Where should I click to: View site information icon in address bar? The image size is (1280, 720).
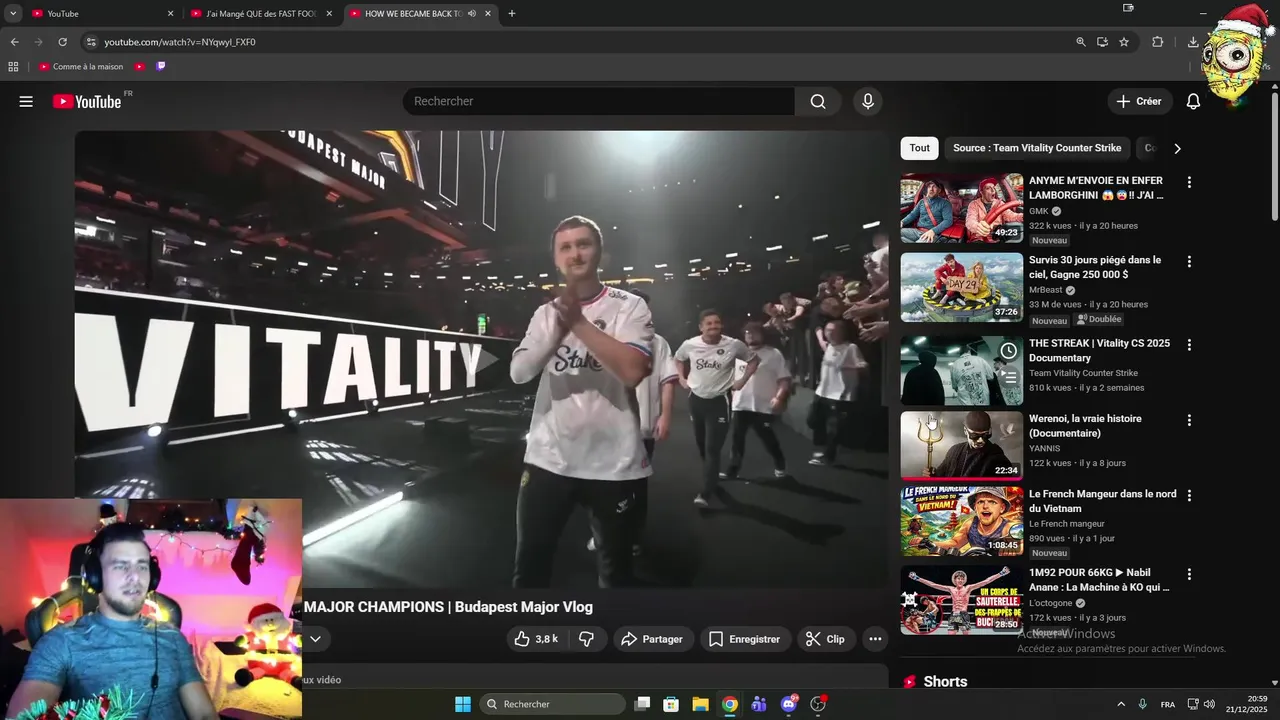tap(91, 42)
